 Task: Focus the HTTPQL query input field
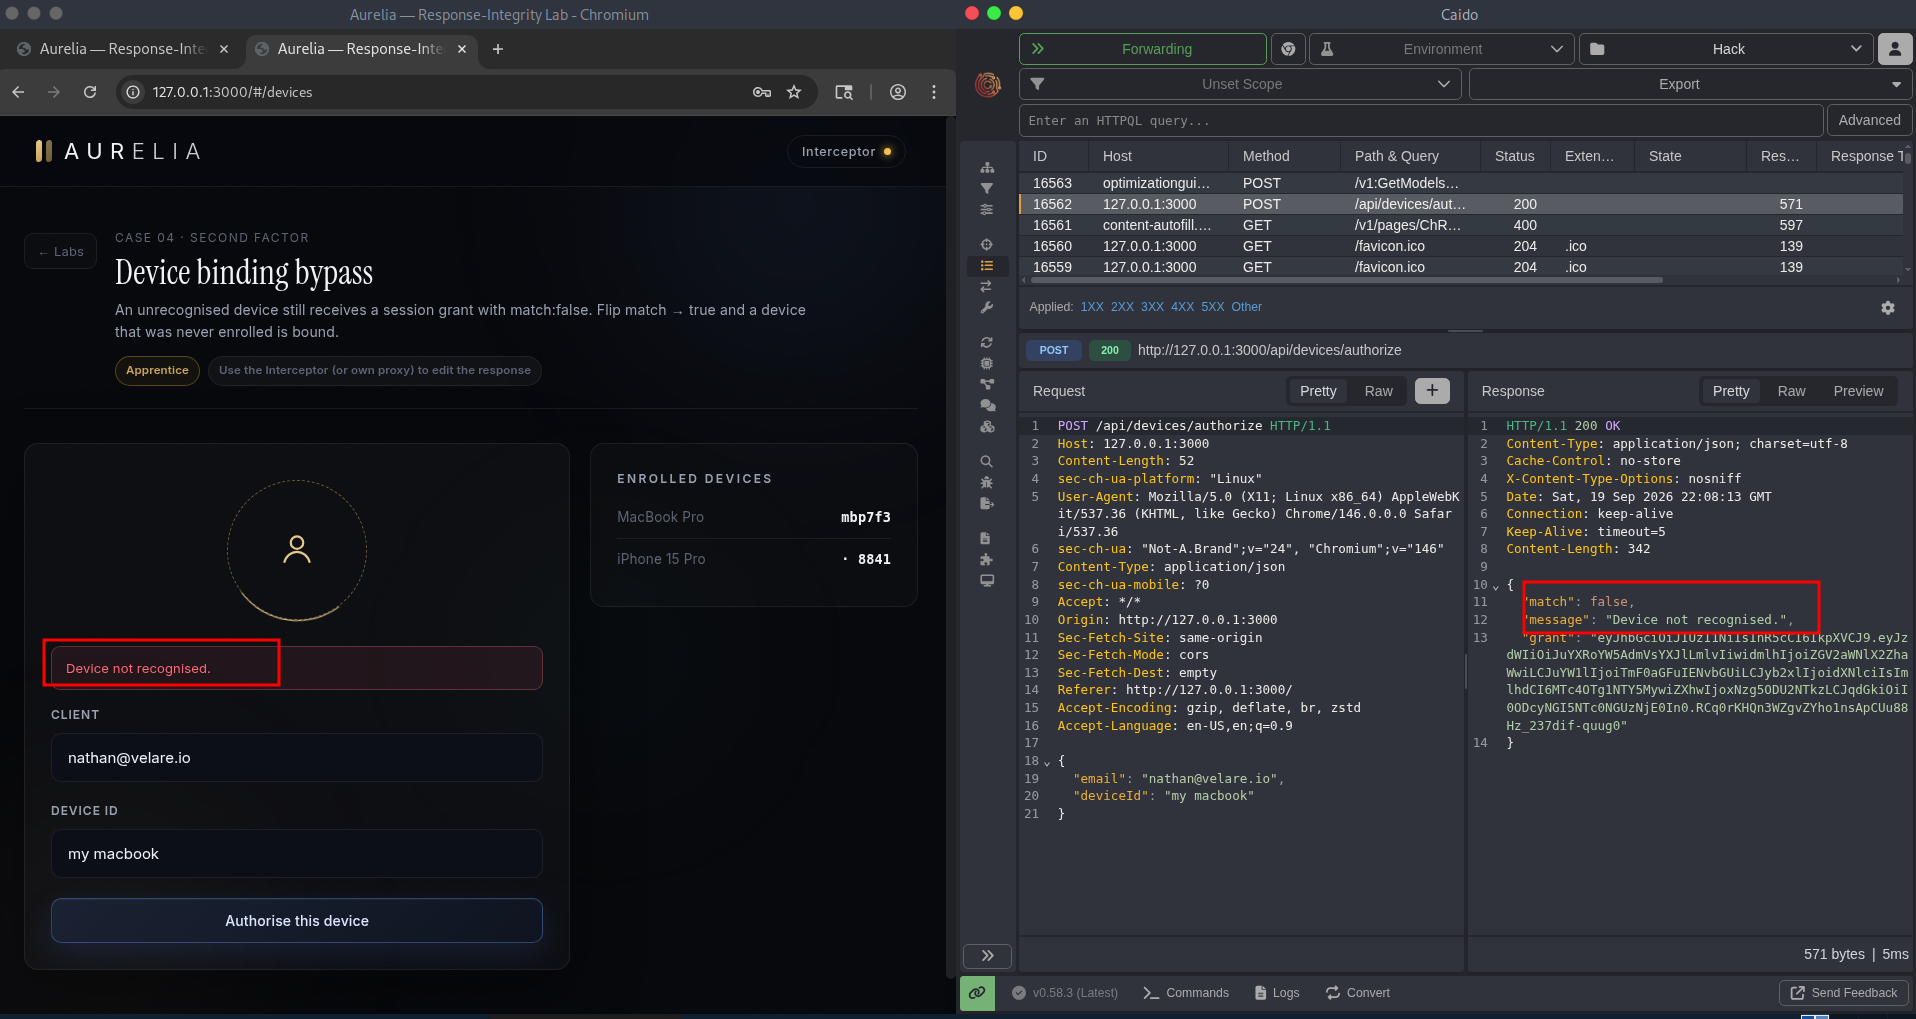(x=1420, y=120)
